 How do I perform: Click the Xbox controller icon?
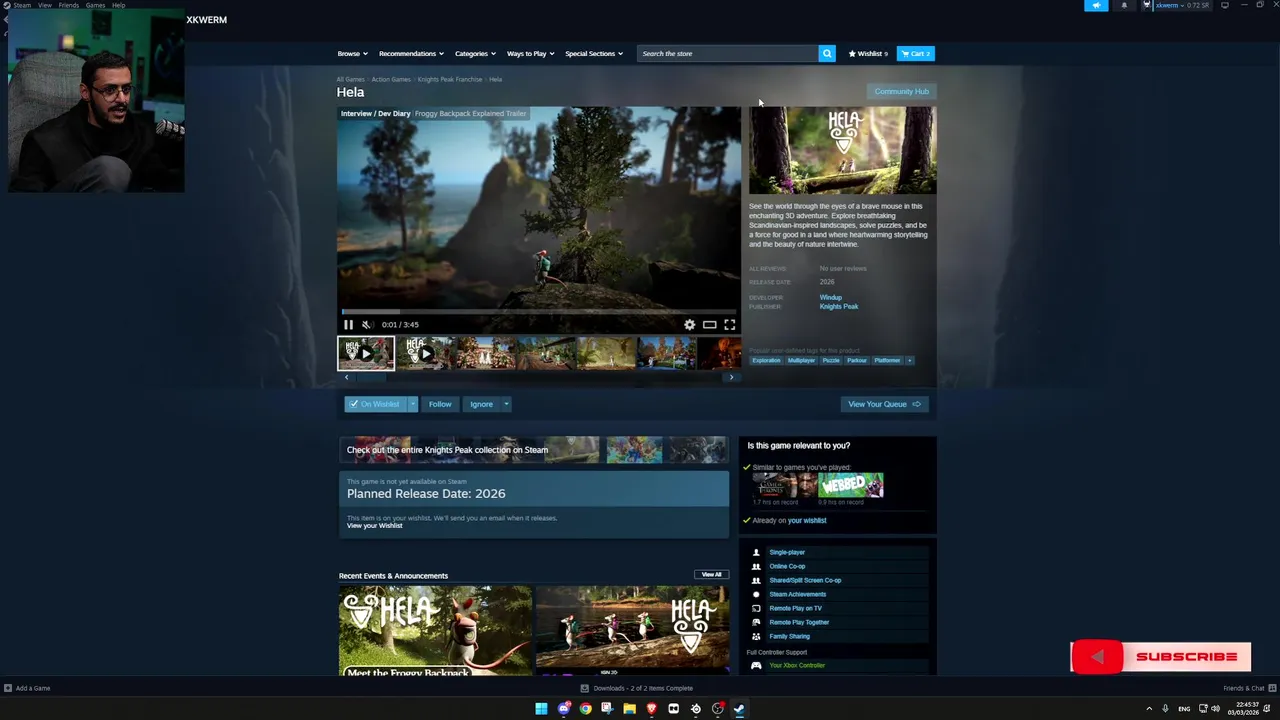[x=756, y=665]
